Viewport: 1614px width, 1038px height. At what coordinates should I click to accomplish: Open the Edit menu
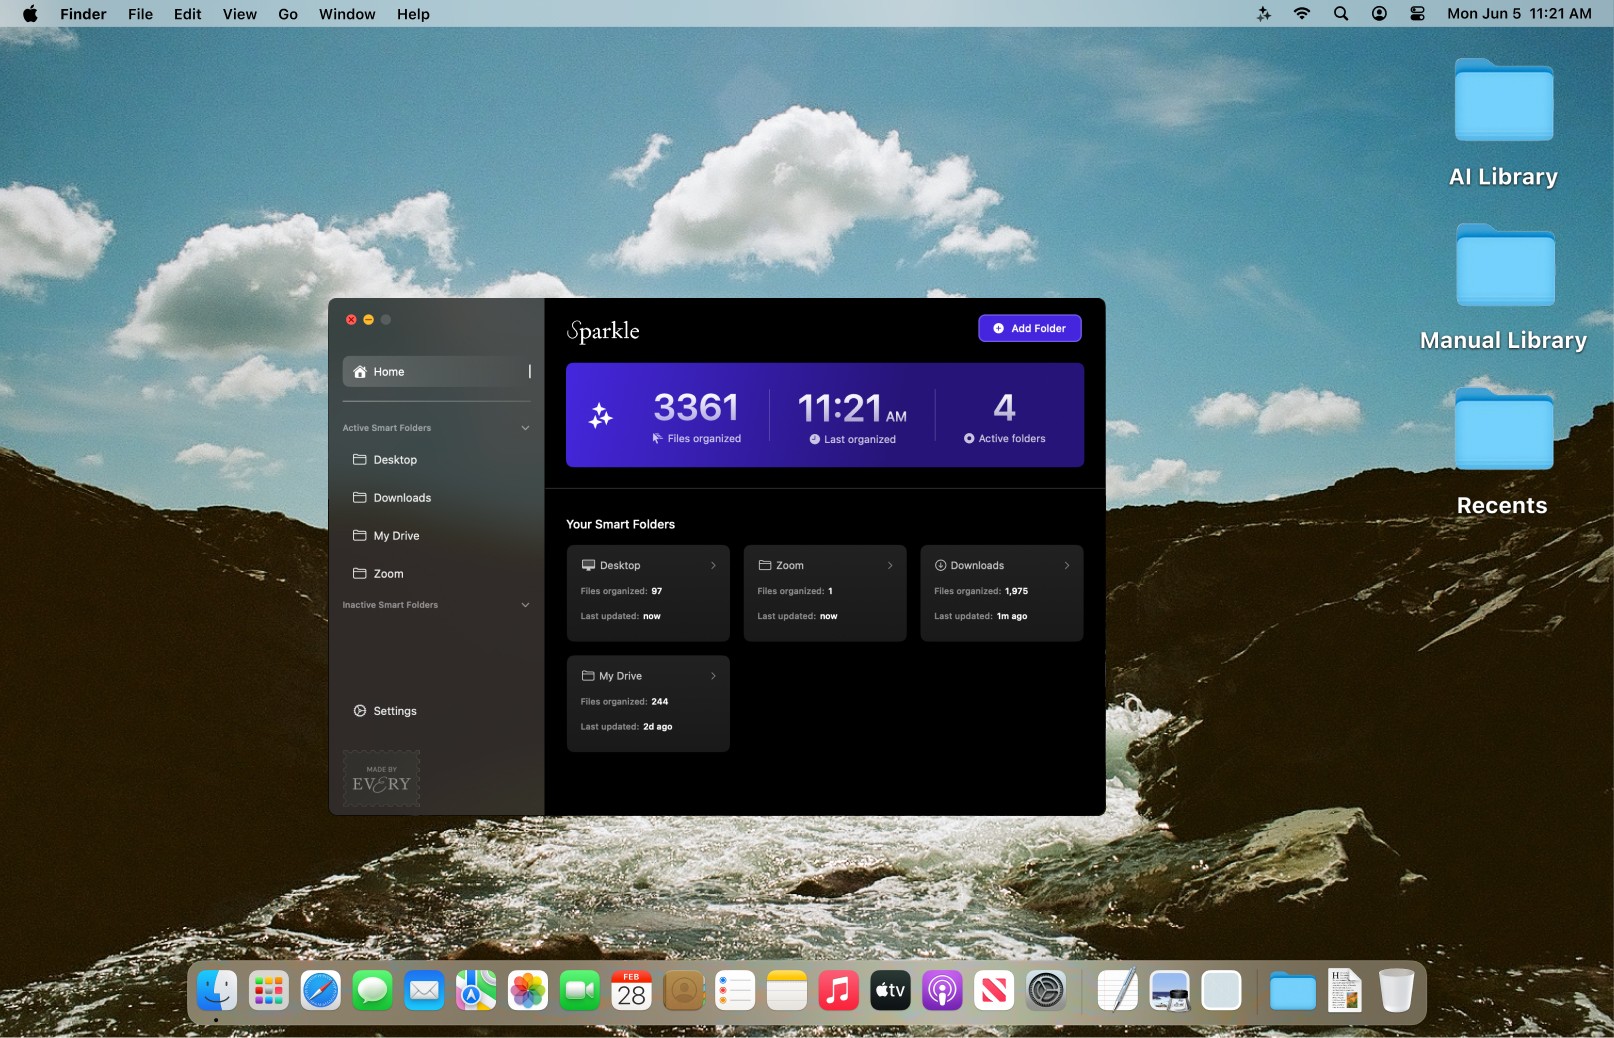[187, 14]
